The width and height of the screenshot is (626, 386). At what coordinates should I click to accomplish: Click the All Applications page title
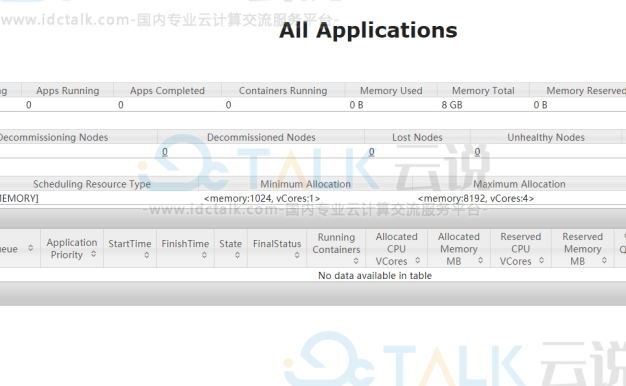tap(368, 30)
